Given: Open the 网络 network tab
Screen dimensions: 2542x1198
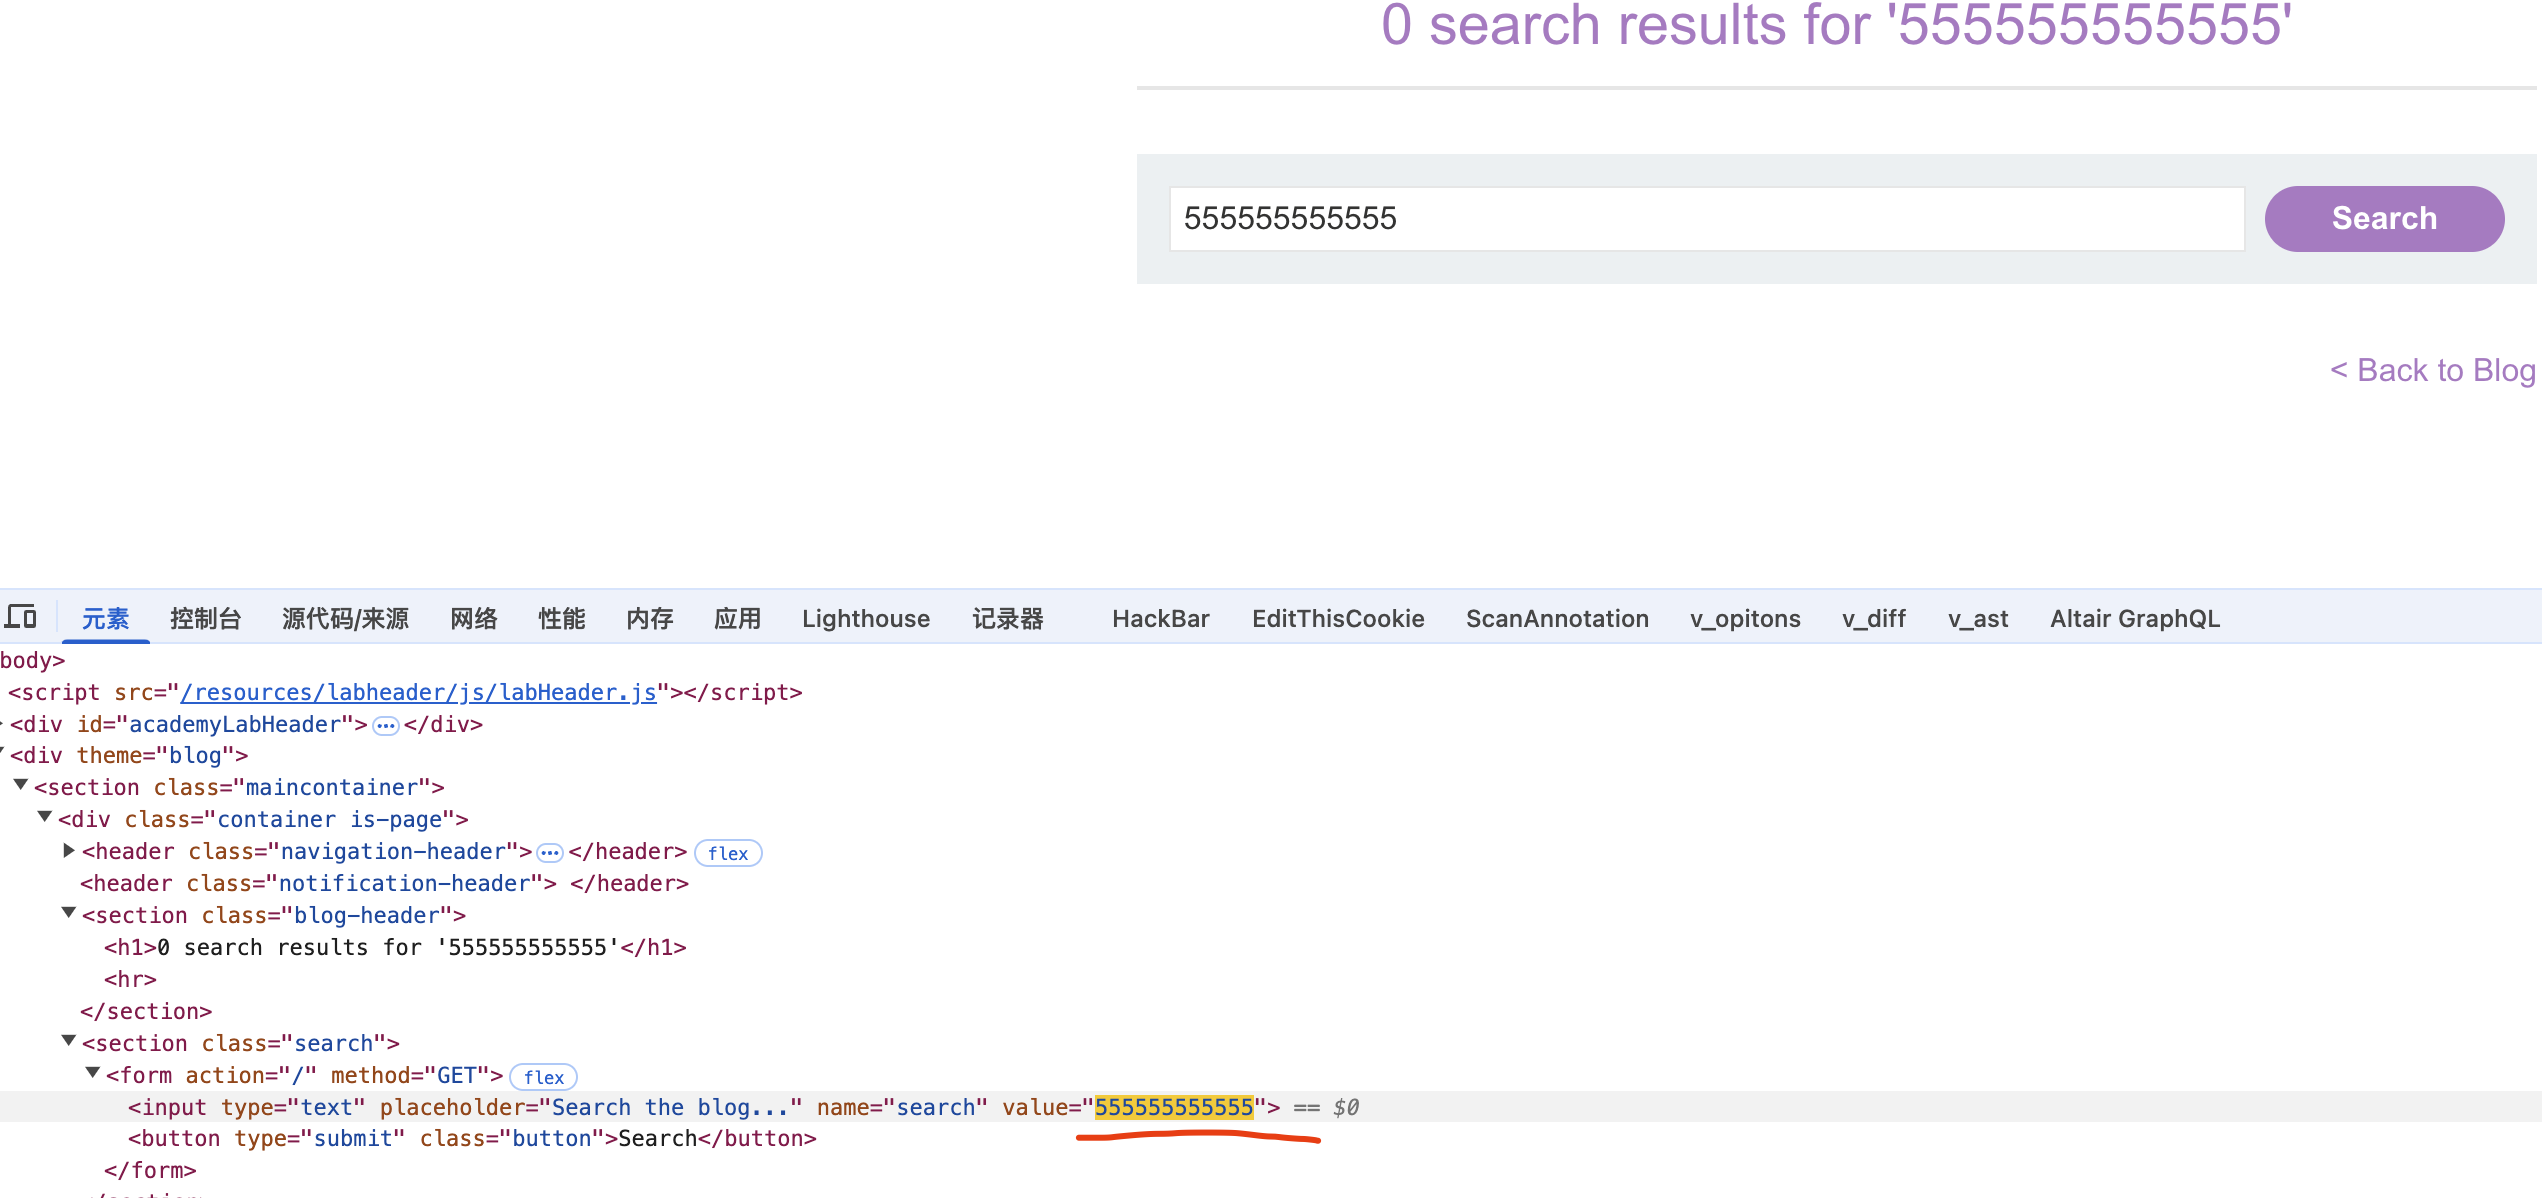Looking at the screenshot, I should click(x=474, y=619).
